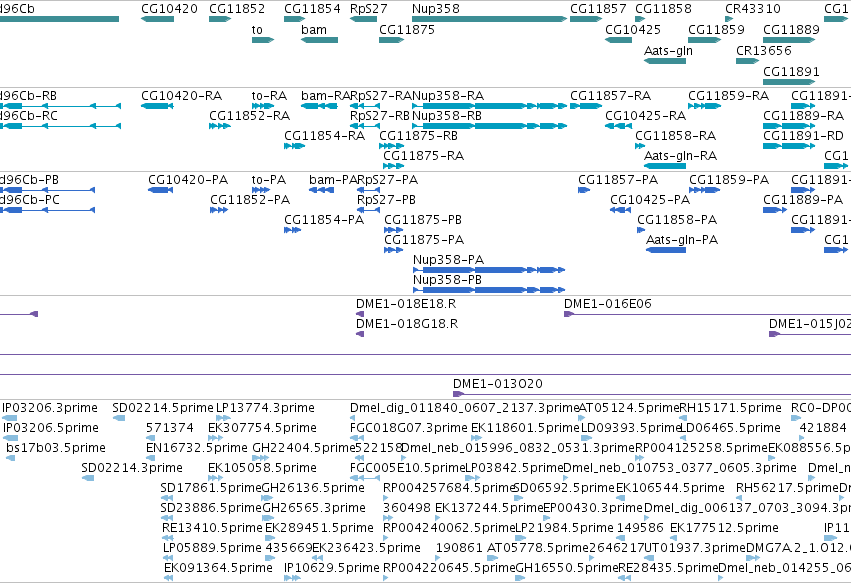851x583 pixels.
Task: Select transcript Nup358-RB
Action: pyautogui.click(x=490, y=126)
